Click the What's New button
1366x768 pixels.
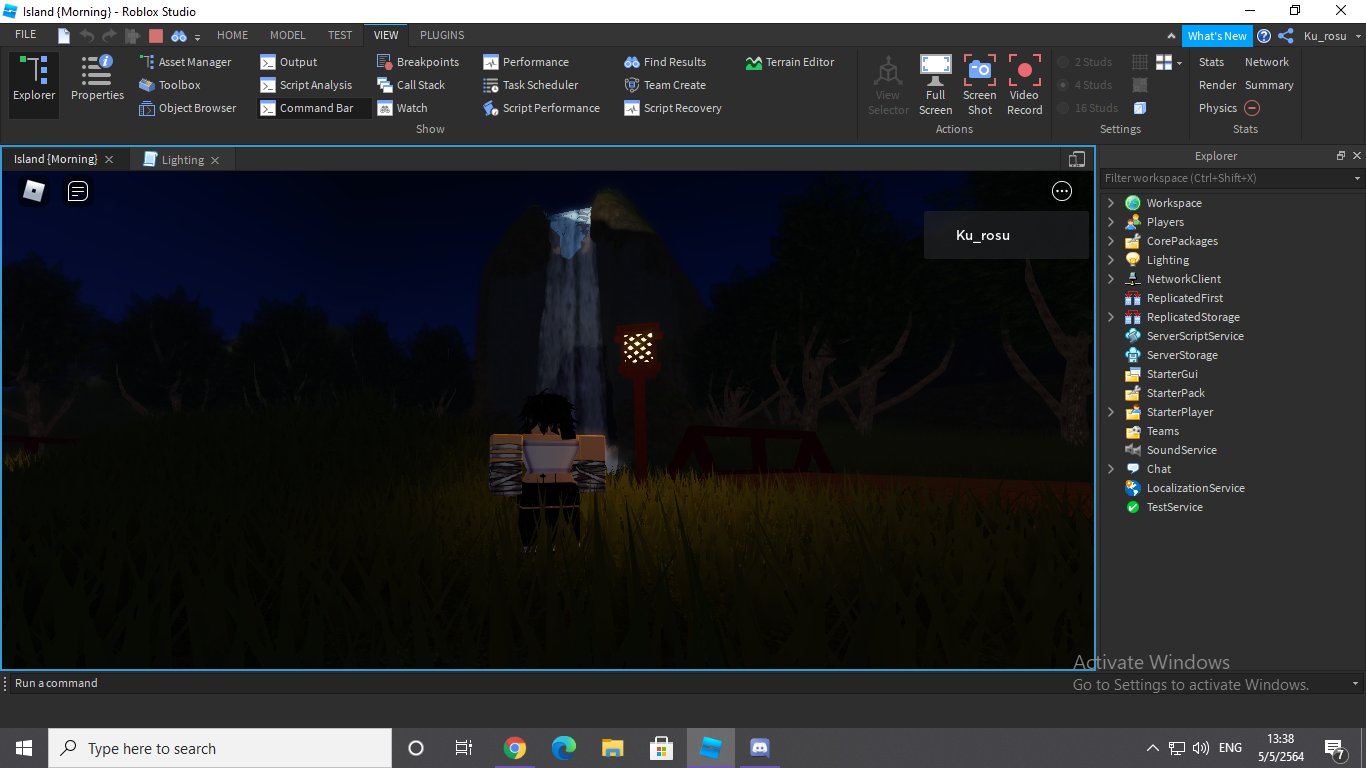point(1217,36)
